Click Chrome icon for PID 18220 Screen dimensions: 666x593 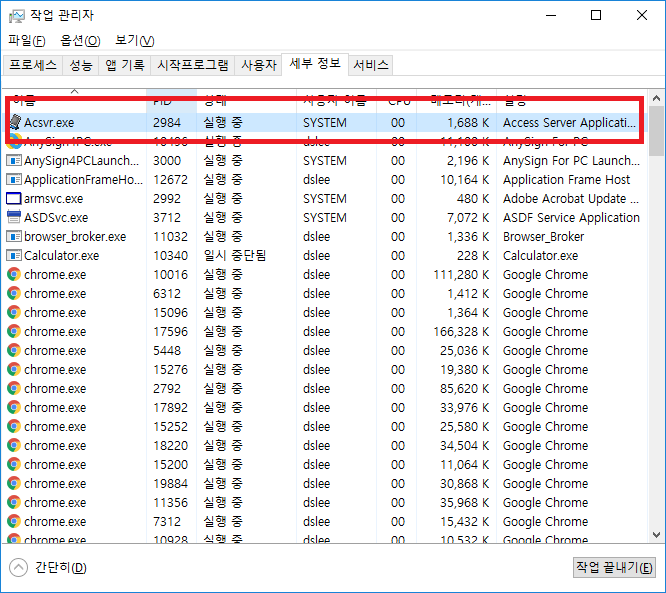click(14, 445)
